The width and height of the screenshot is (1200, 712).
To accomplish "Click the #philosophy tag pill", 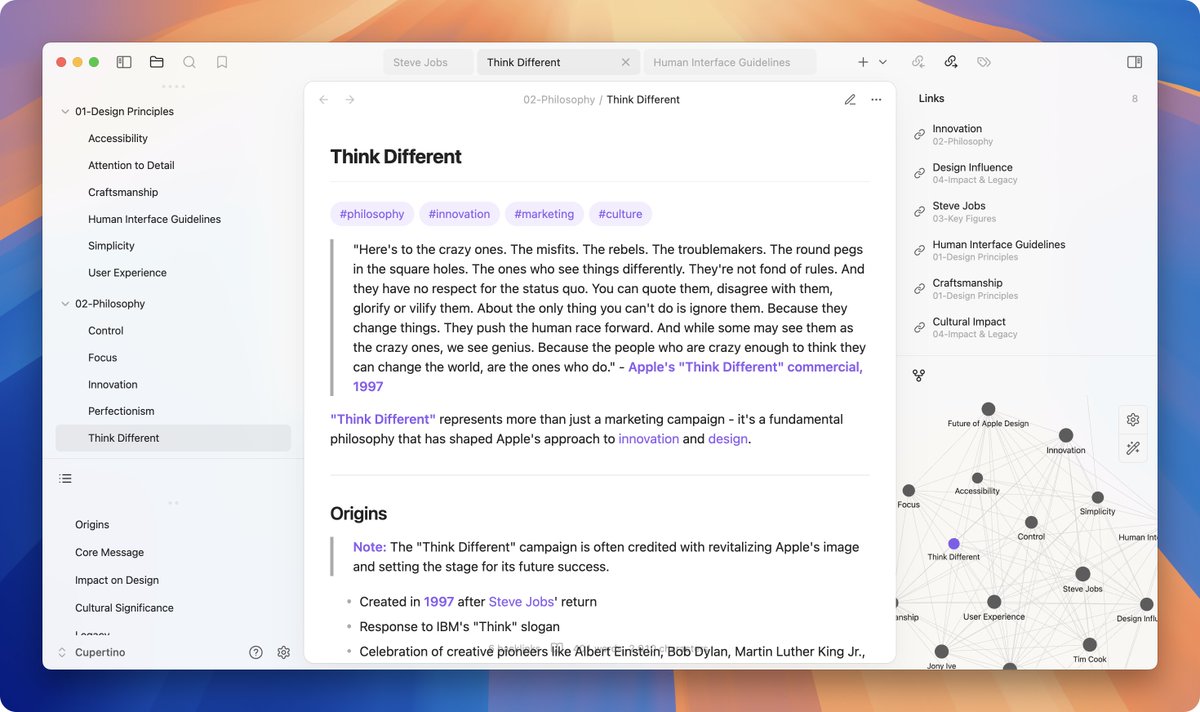I will [372, 214].
